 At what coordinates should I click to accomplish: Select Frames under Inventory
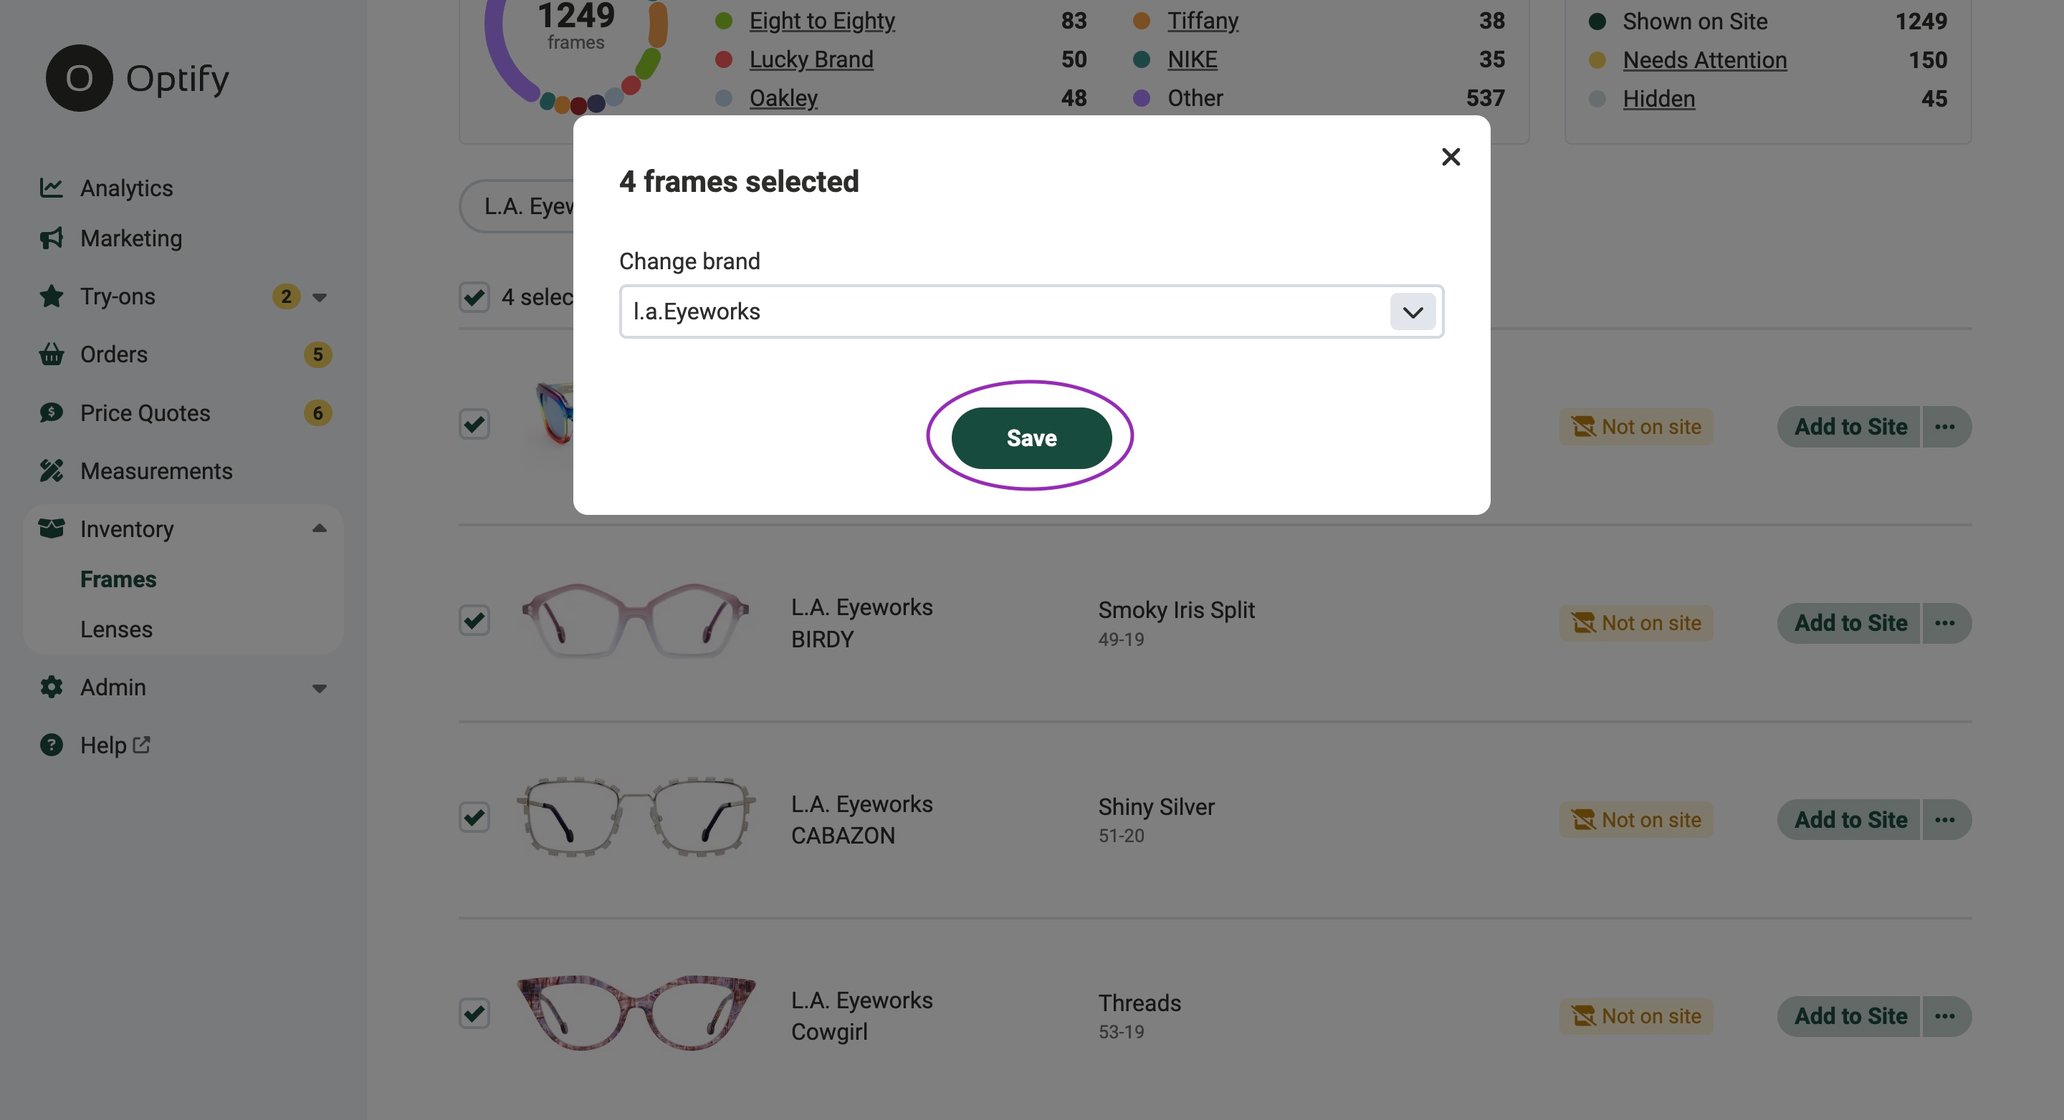click(x=117, y=578)
